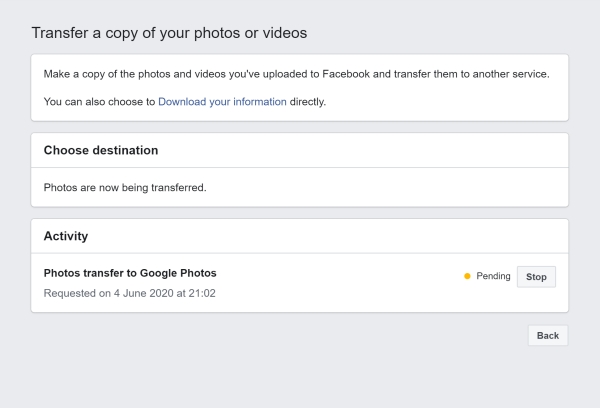
Task: Stop the Google Photos transfer
Action: pyautogui.click(x=536, y=277)
